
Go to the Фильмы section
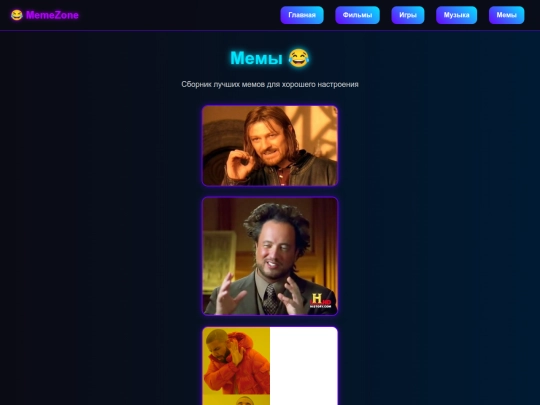click(x=357, y=15)
